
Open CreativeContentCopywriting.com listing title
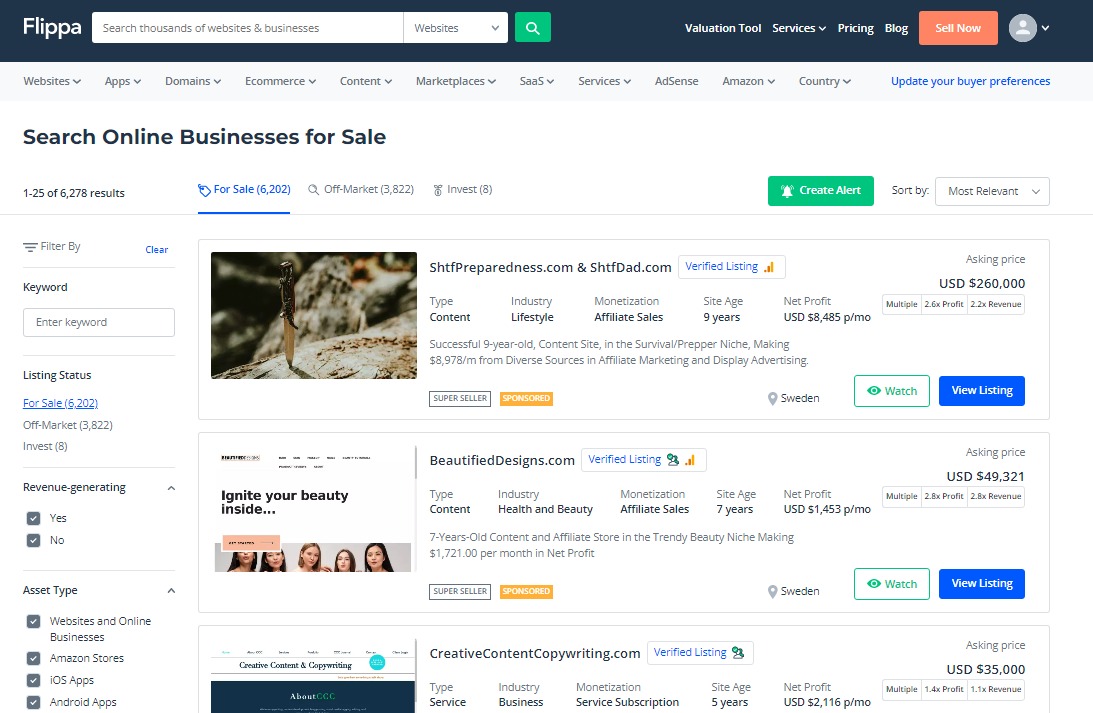pos(535,654)
